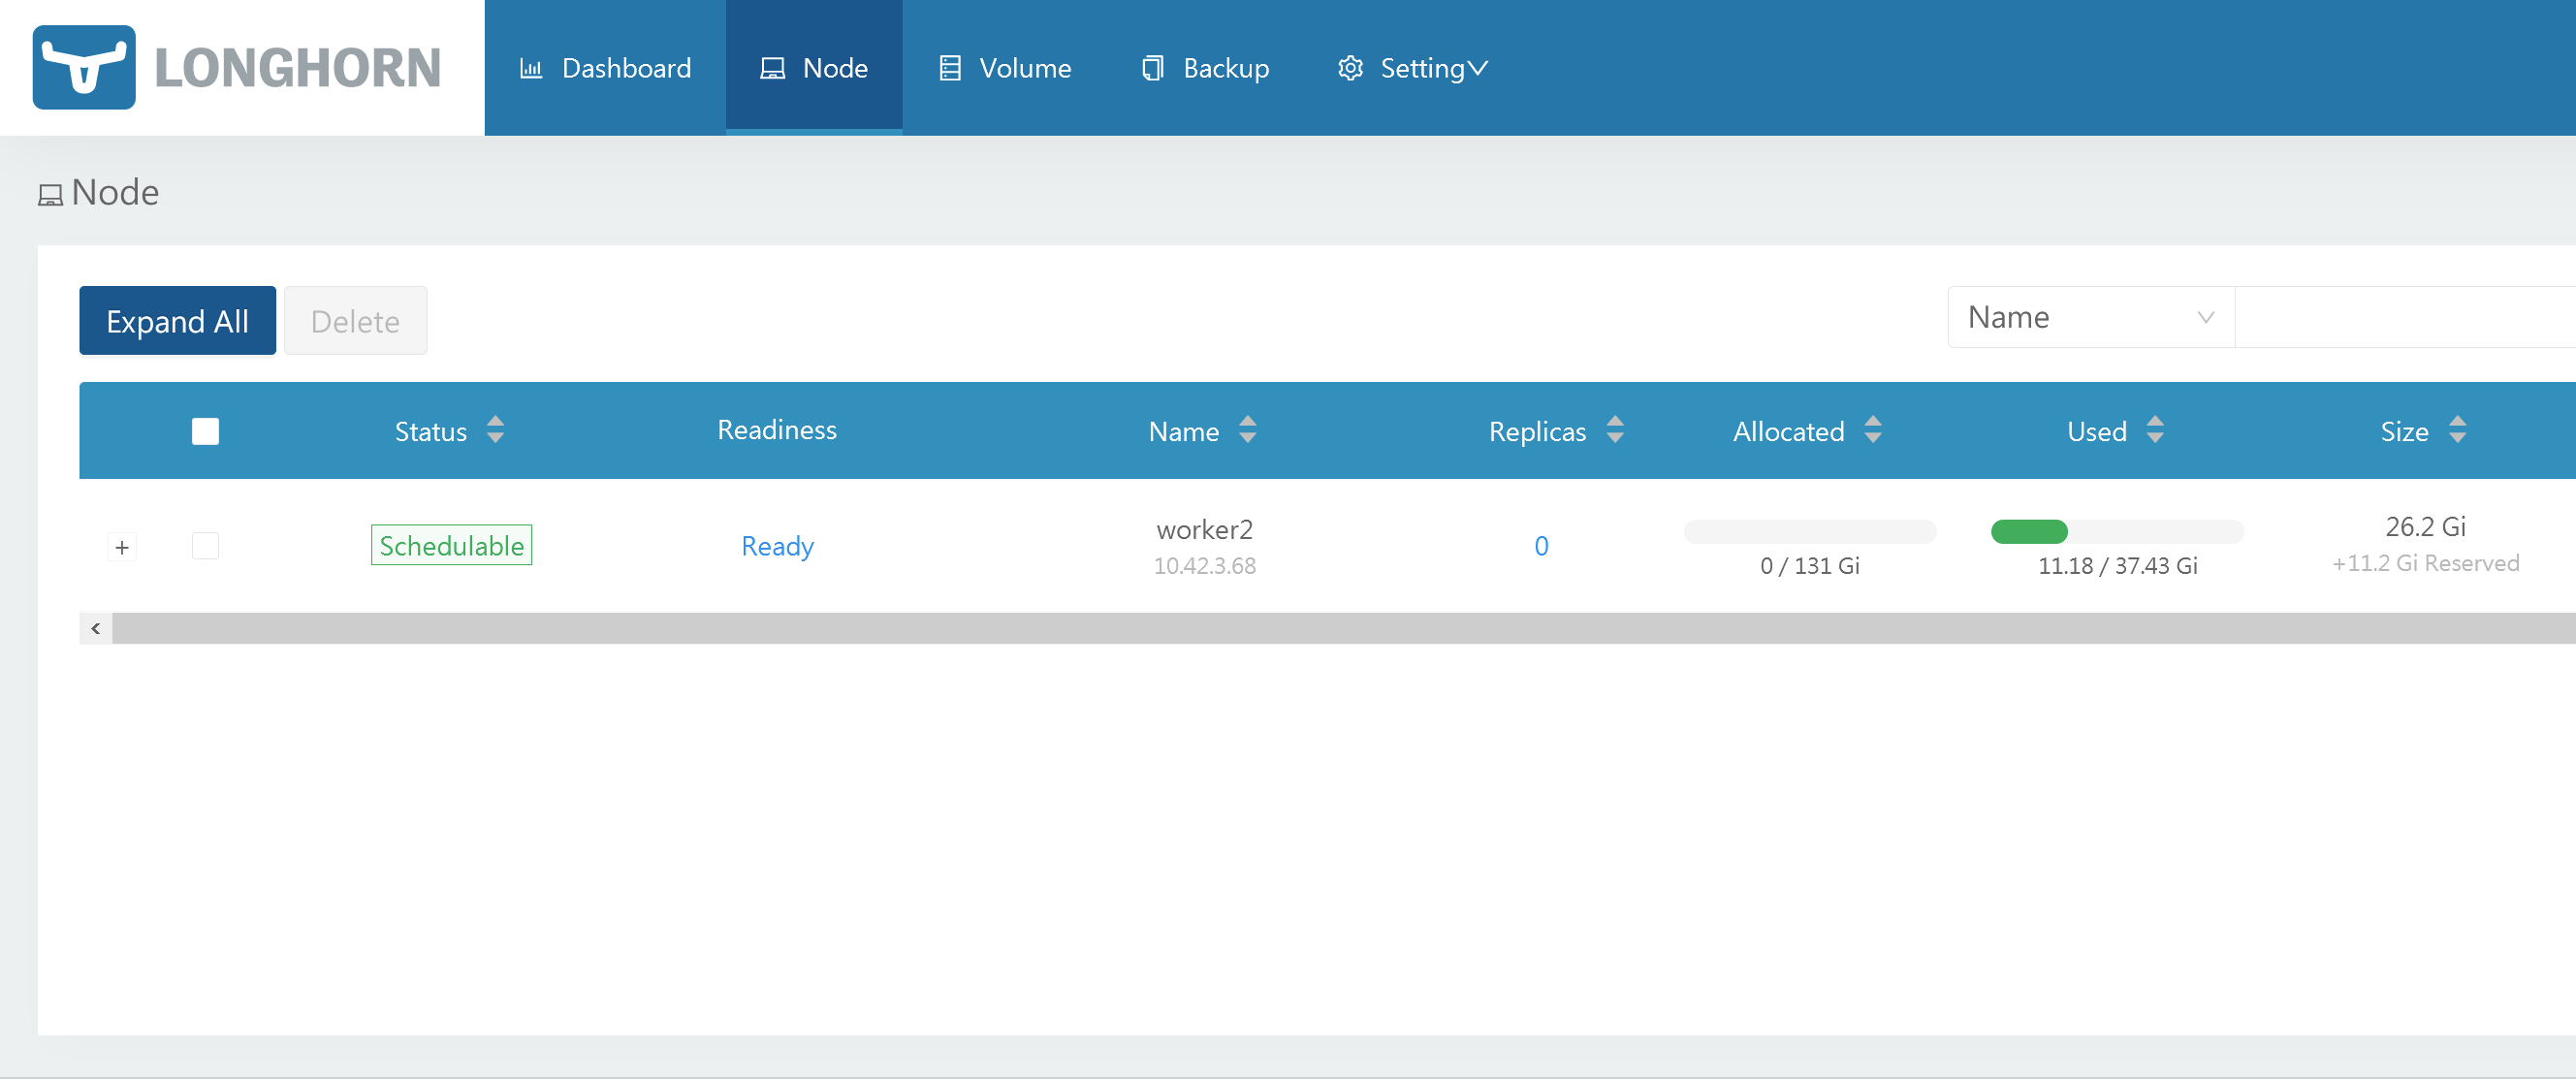Expand the worker2 node row details
The image size is (2576, 1079).
[122, 546]
